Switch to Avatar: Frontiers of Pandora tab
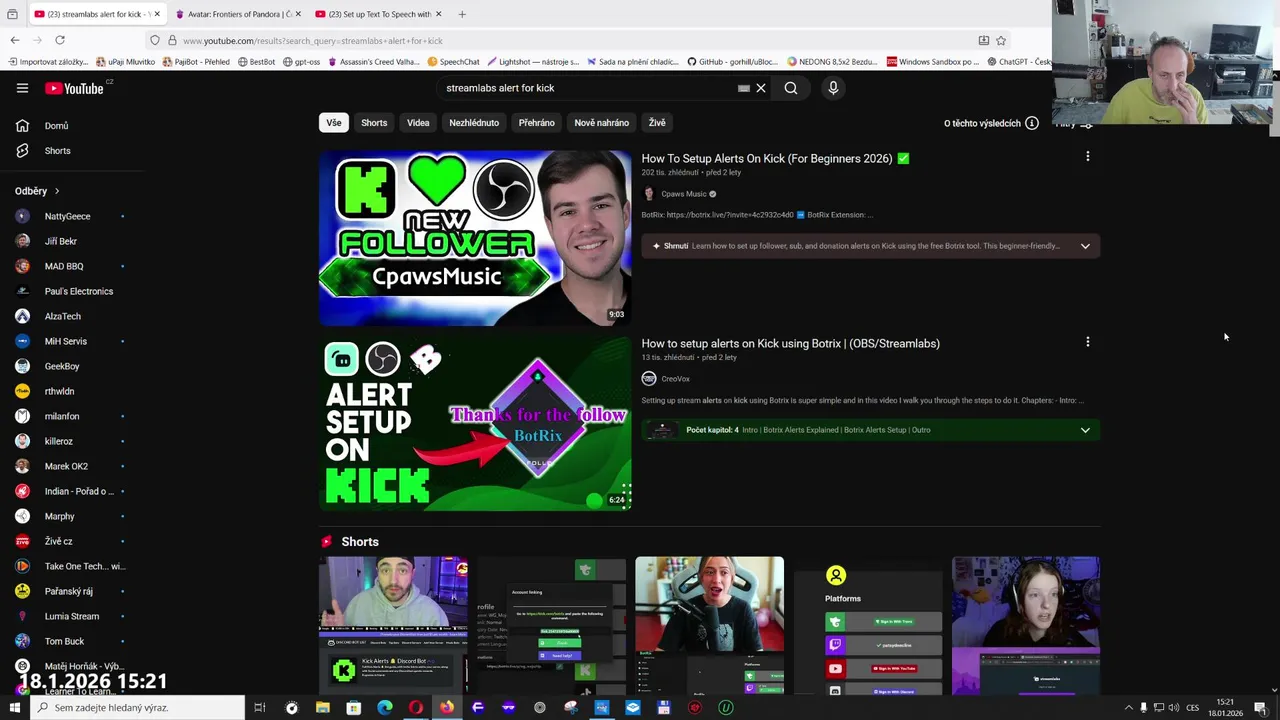 (x=238, y=14)
